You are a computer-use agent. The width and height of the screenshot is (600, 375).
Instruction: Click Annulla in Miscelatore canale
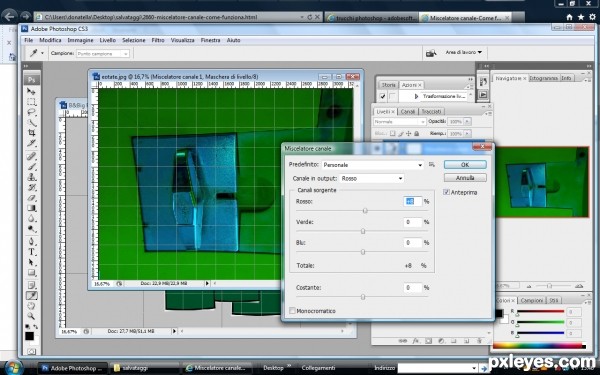[465, 178]
